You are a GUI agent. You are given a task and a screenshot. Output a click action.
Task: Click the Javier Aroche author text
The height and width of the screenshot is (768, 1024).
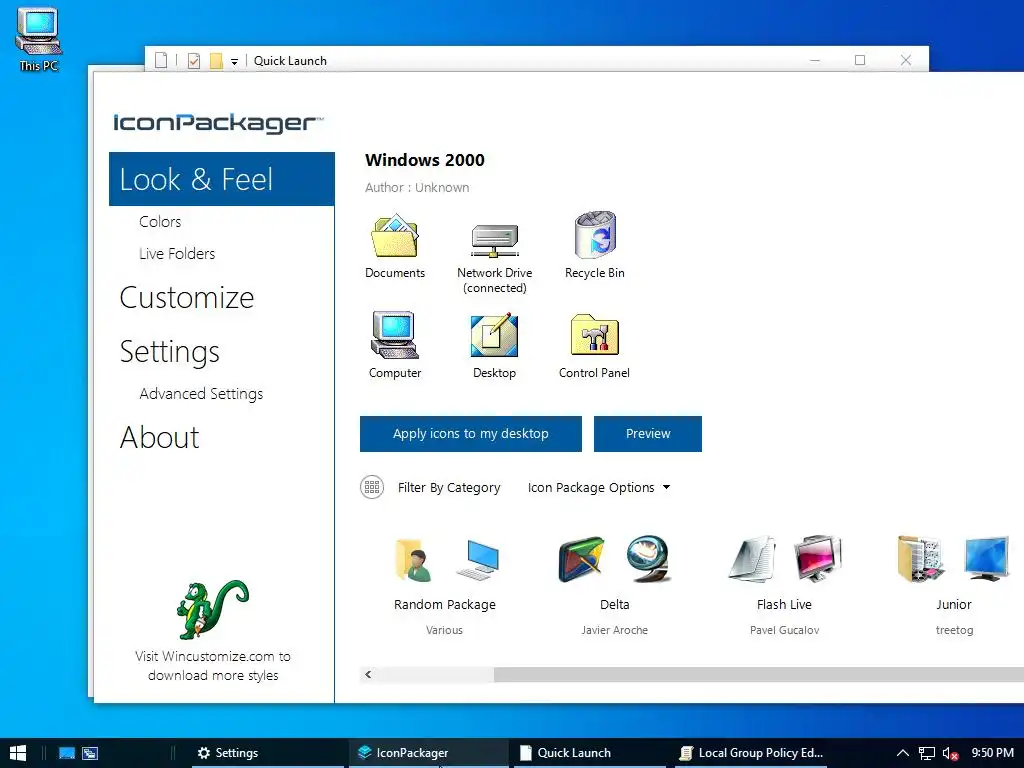[615, 630]
